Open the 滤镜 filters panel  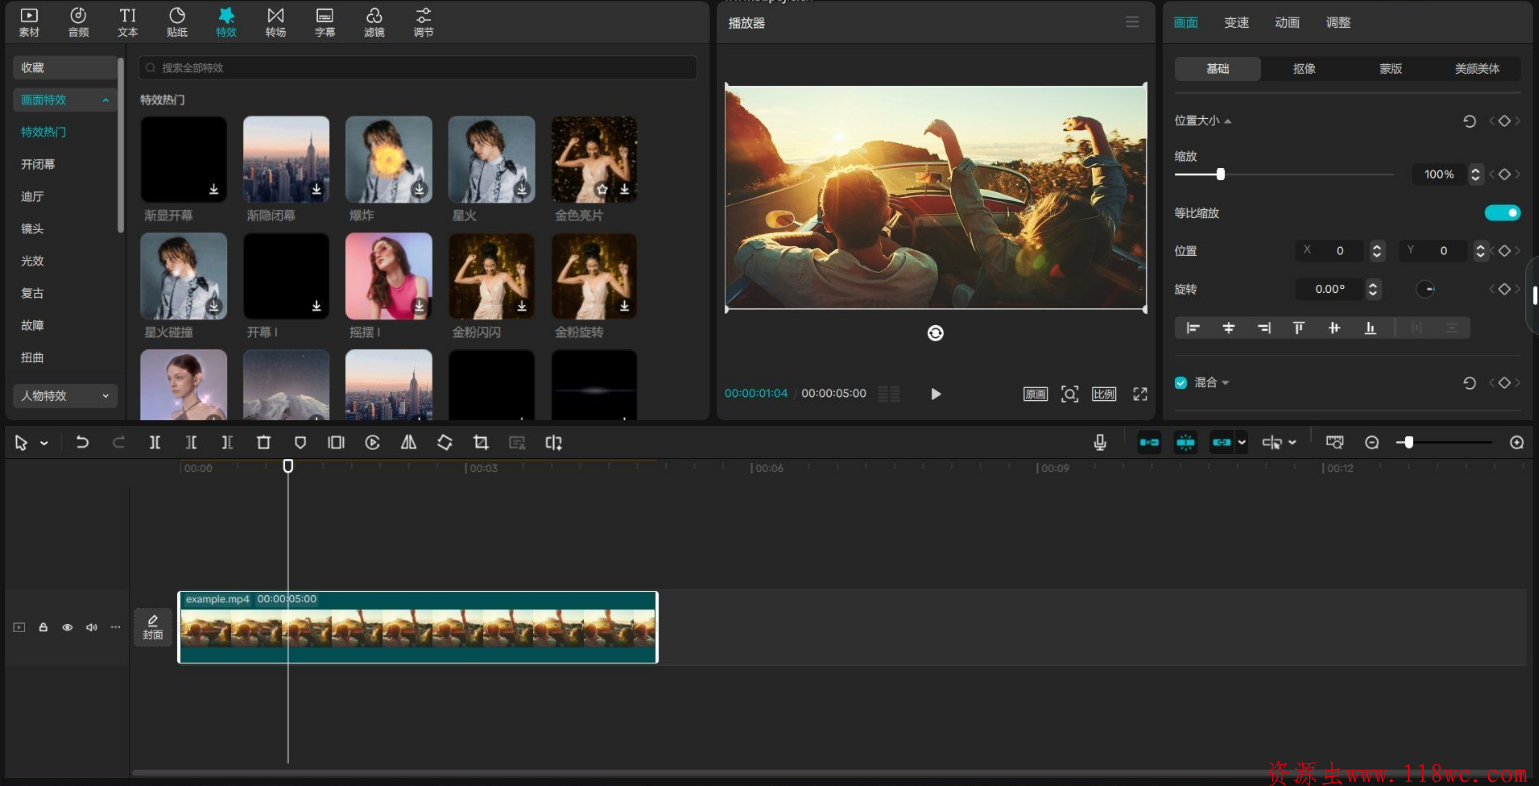[x=374, y=21]
